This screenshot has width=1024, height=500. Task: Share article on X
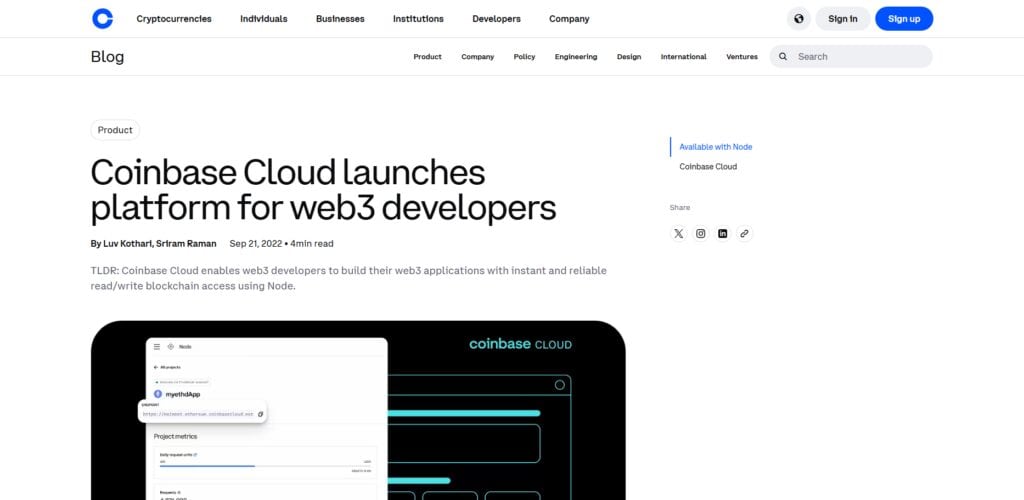679,234
